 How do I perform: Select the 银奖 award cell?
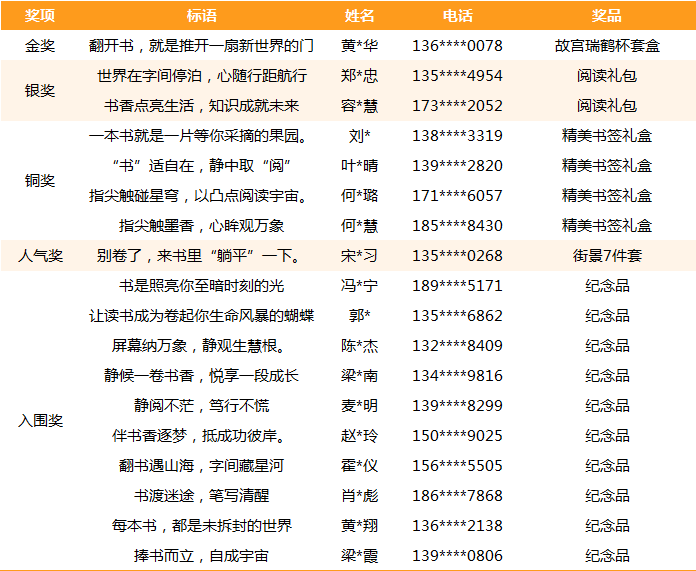point(40,91)
